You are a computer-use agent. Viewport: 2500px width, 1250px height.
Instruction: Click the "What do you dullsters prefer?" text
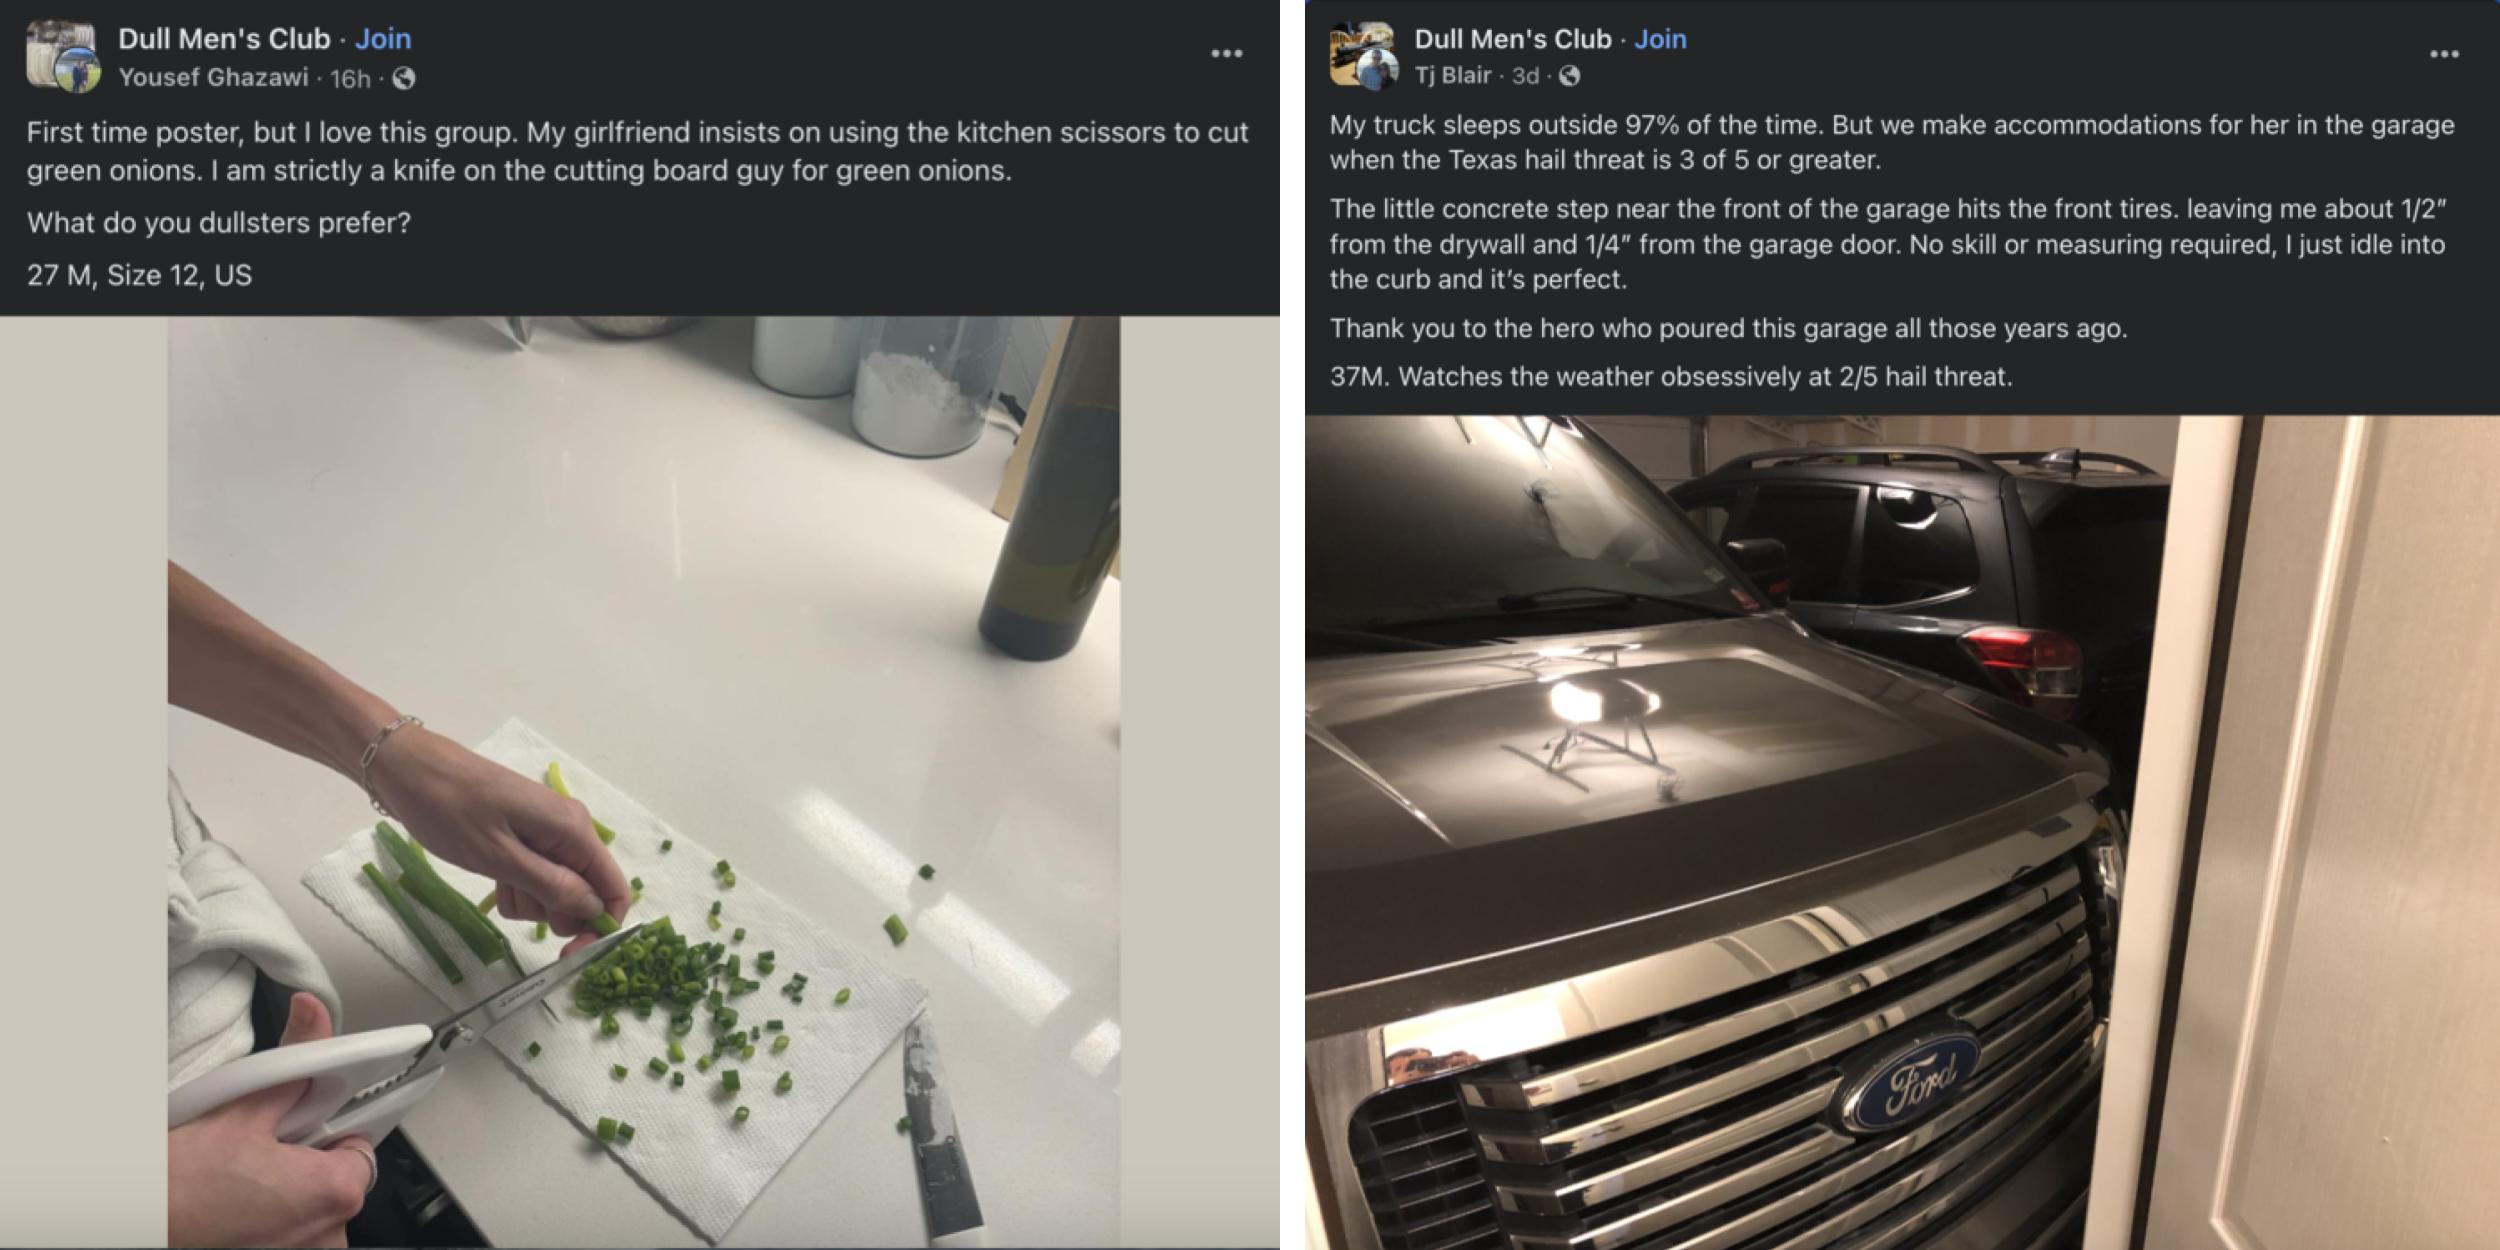(218, 222)
